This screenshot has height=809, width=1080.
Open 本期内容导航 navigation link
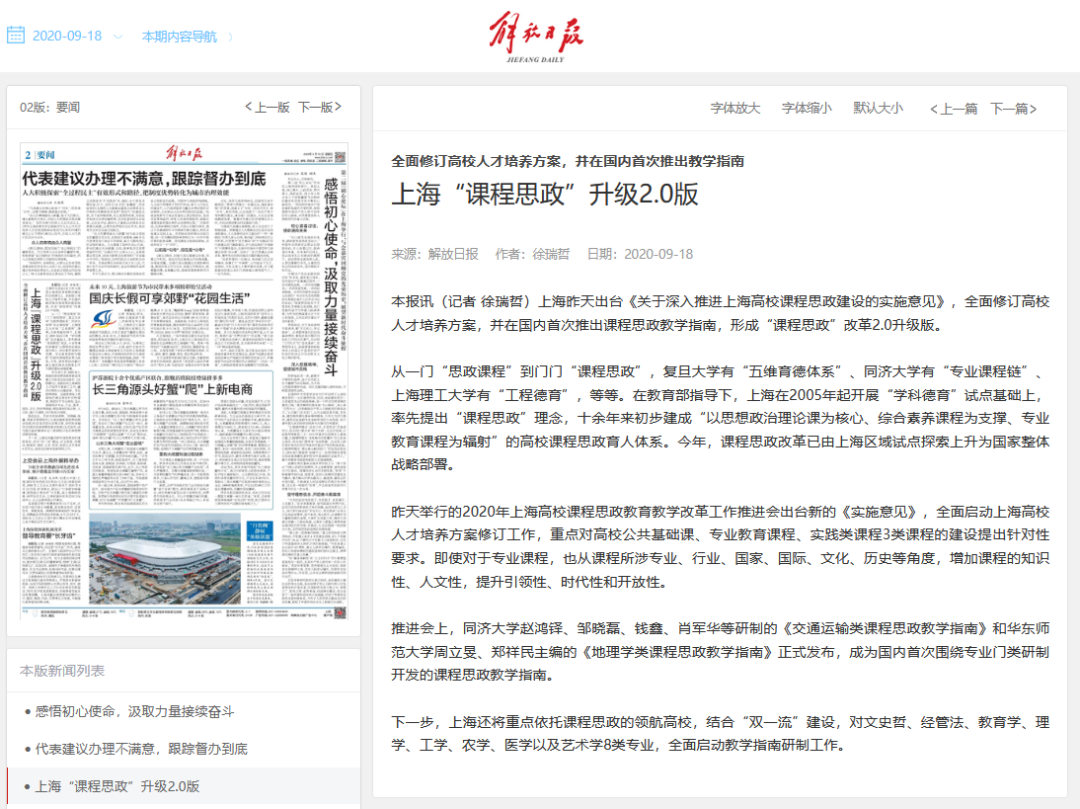pyautogui.click(x=179, y=36)
